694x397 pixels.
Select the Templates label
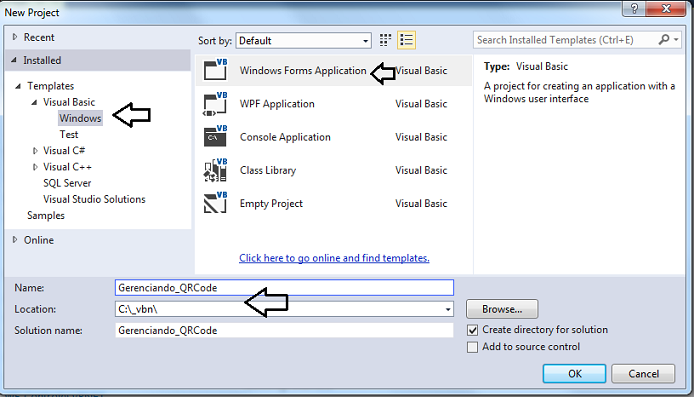tap(50, 86)
